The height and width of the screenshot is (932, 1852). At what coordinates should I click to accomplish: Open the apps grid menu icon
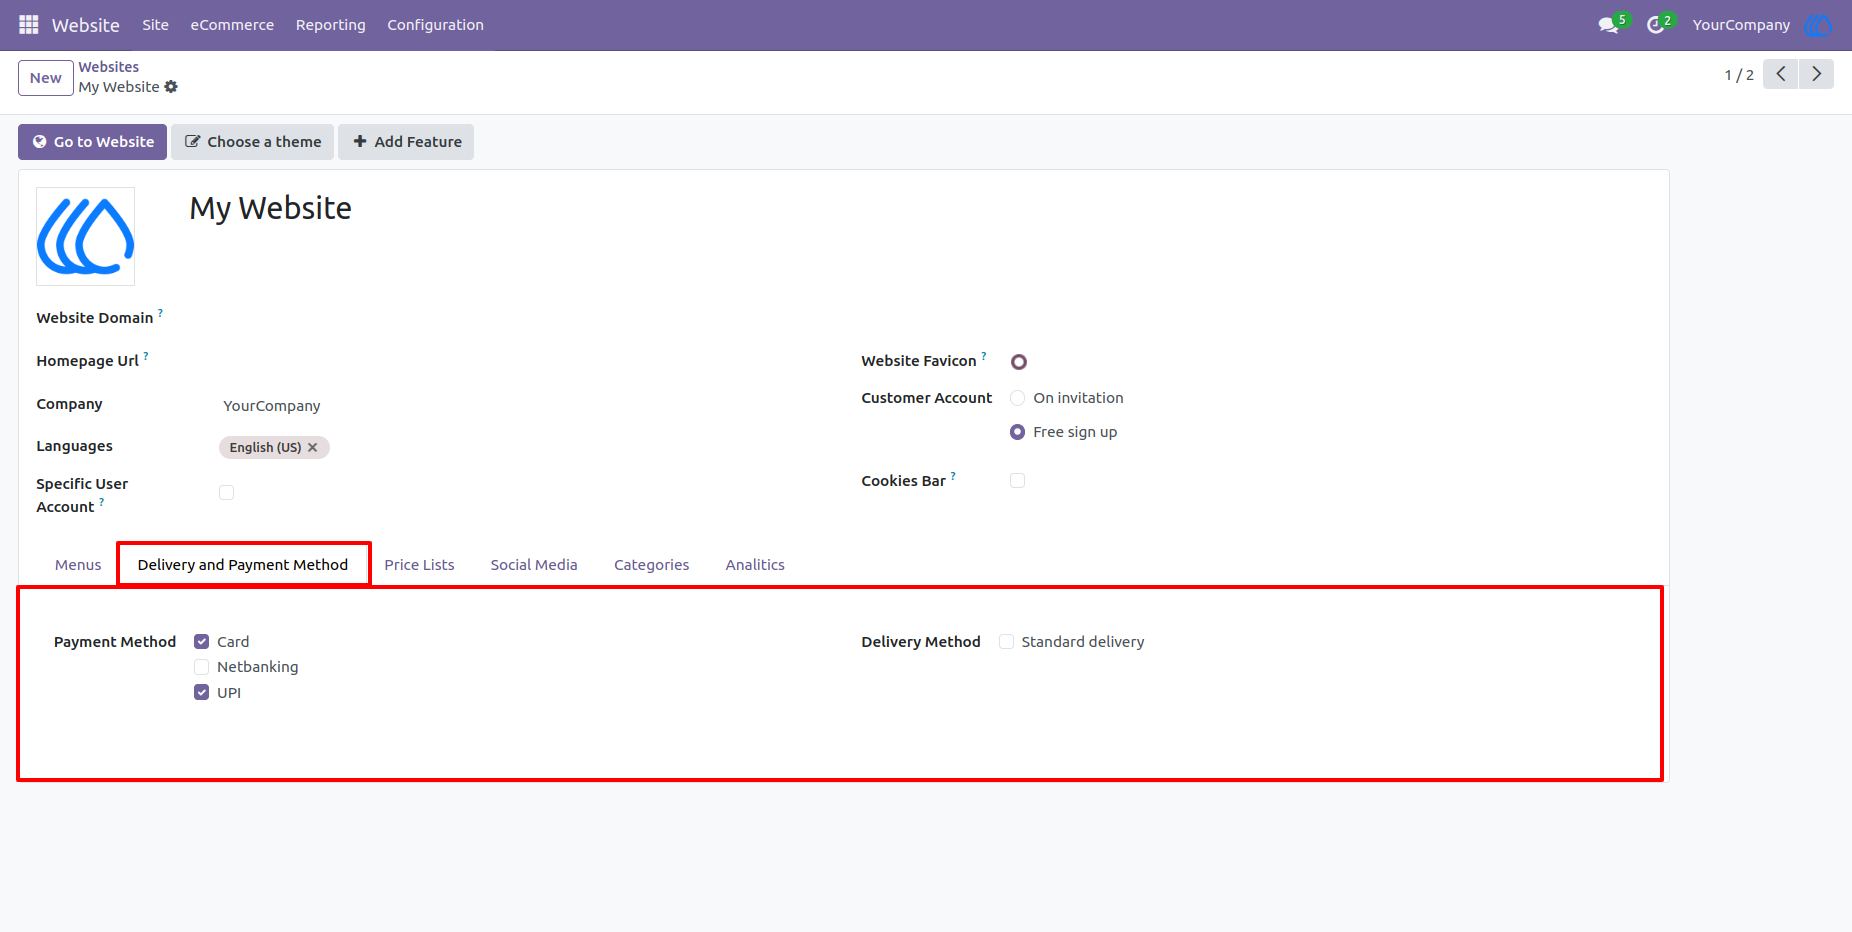click(28, 25)
